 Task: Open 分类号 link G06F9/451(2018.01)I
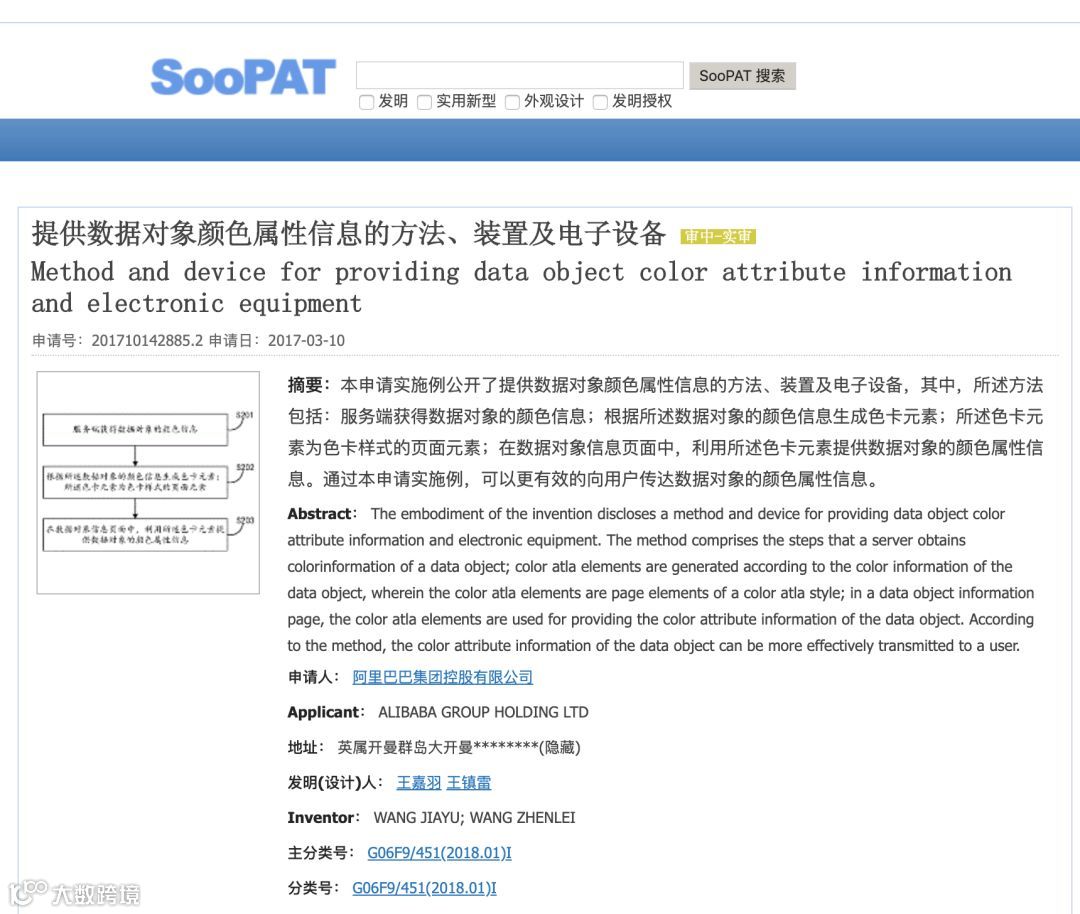pos(424,888)
